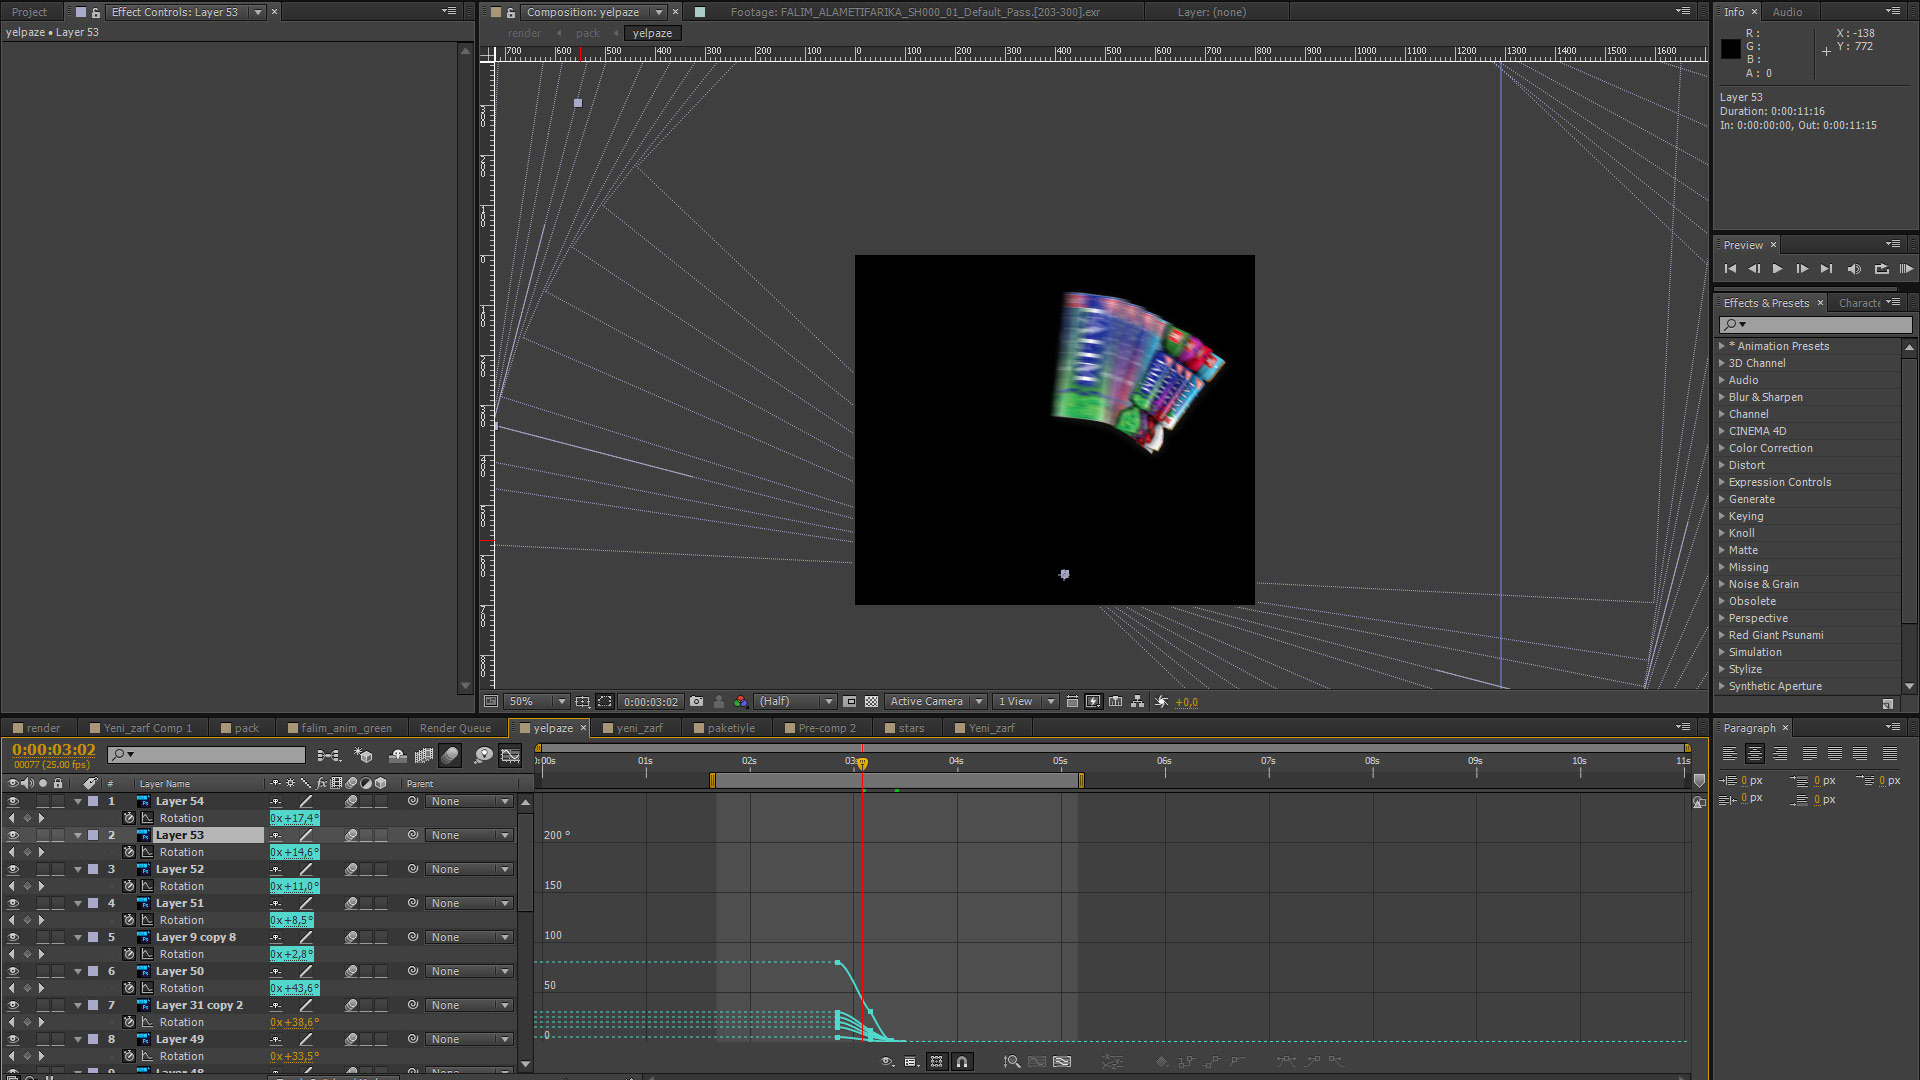Toggle the transparency grid button

click(871, 702)
